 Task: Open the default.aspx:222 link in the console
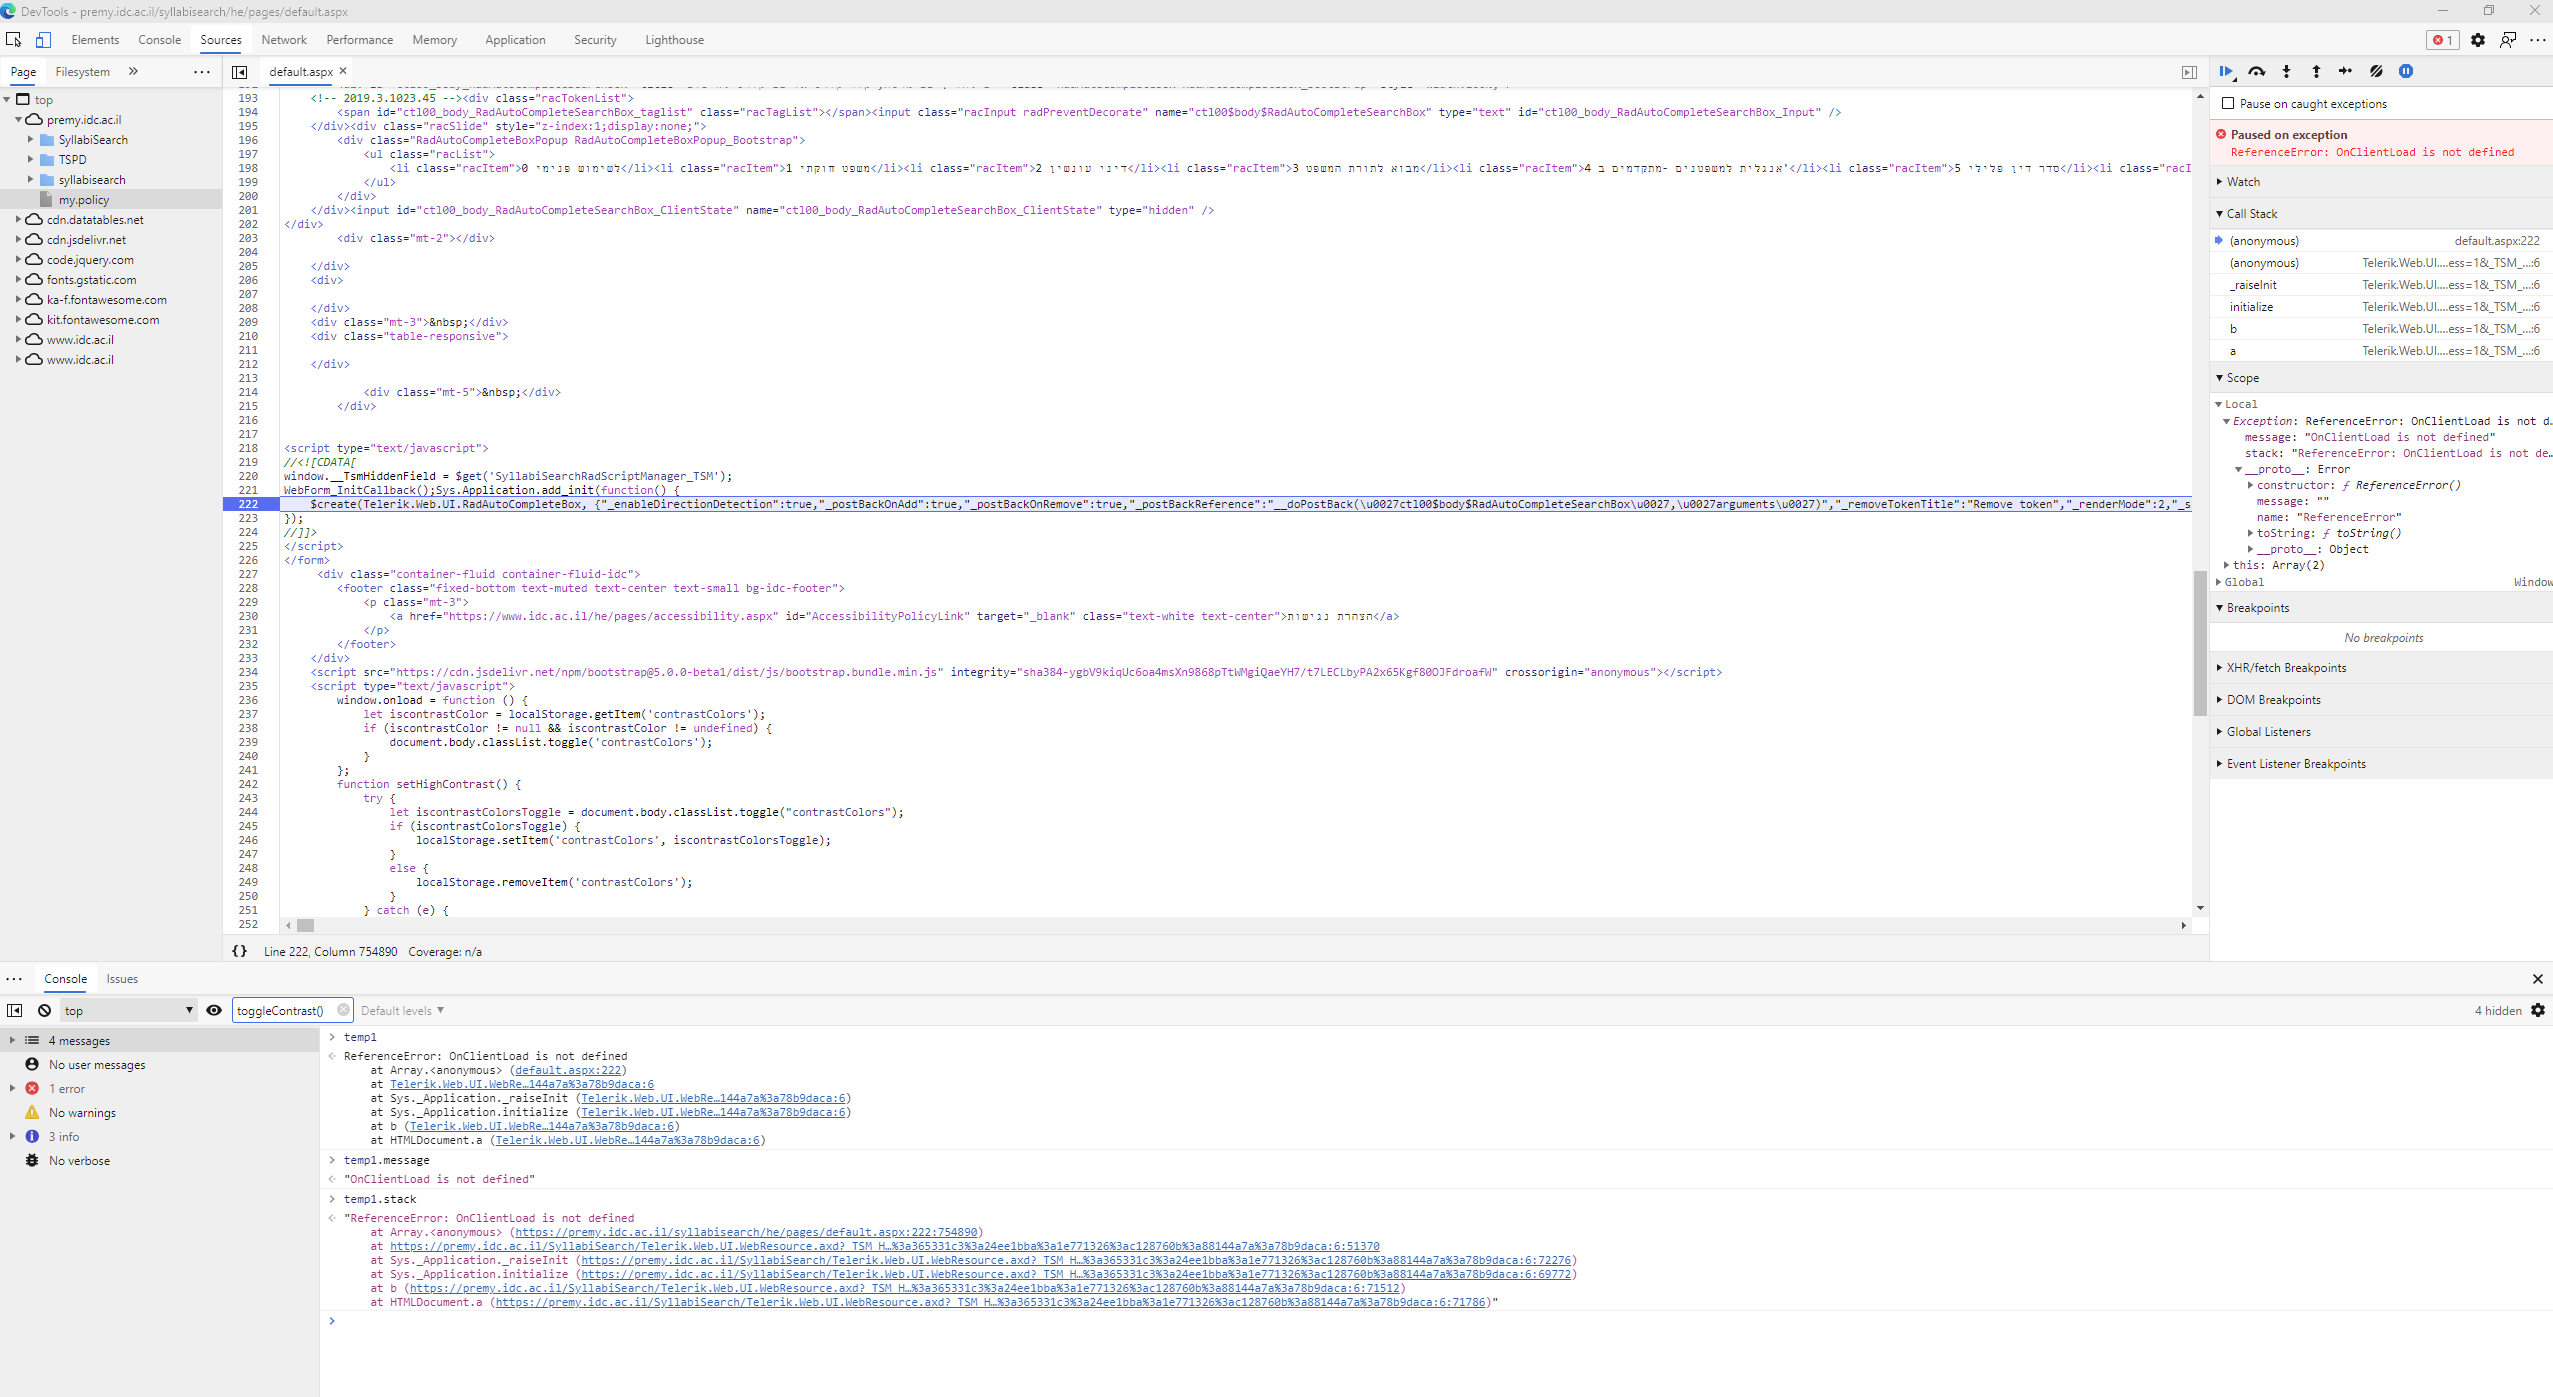(568, 1070)
